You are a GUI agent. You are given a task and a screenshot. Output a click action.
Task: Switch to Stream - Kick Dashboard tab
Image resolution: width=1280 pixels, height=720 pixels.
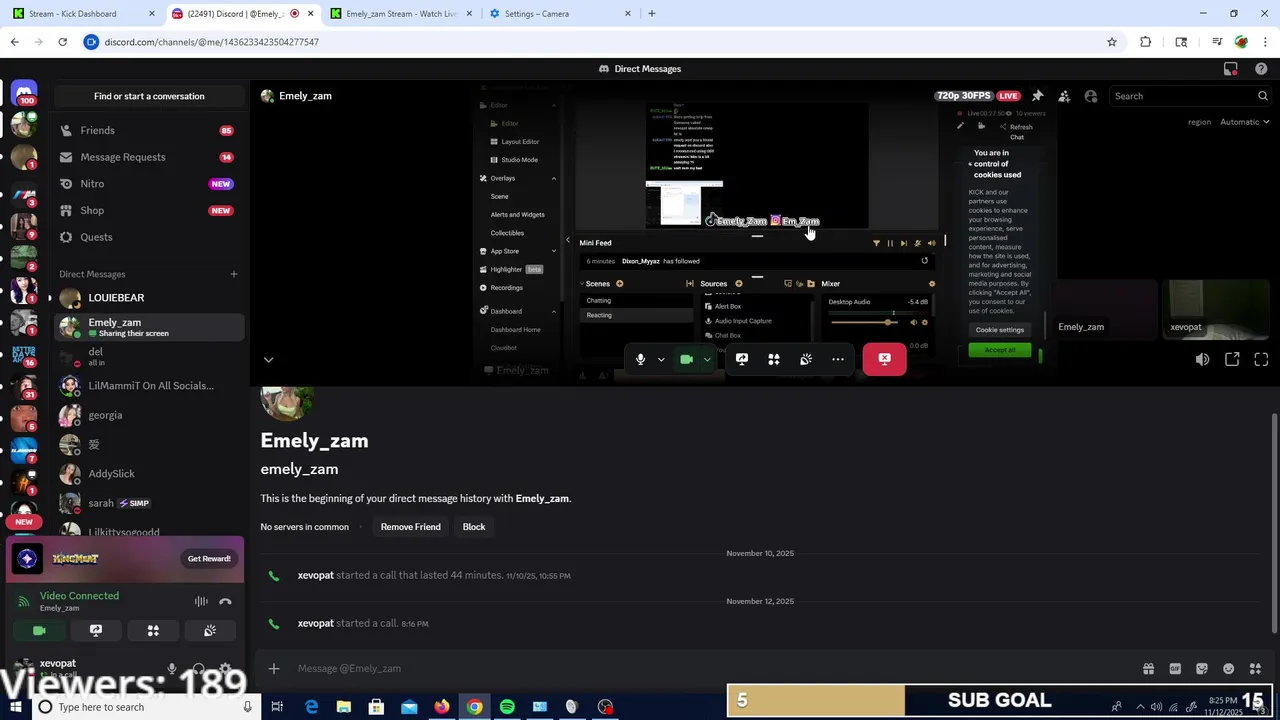(x=84, y=14)
